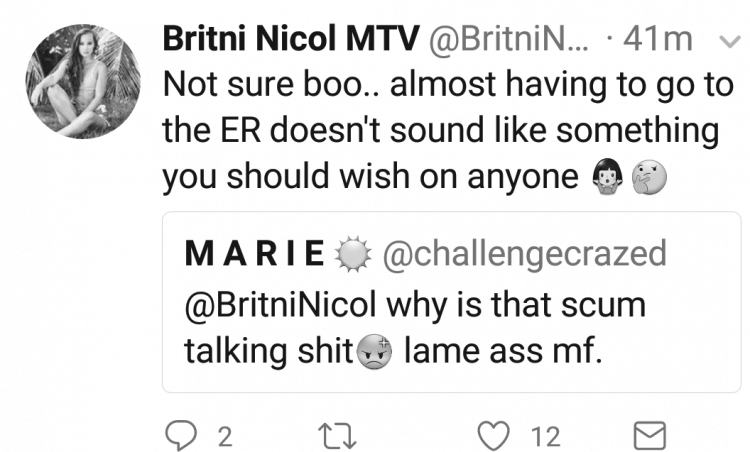750x452 pixels.
Task: Open Britni Nicol's profile picture
Action: click(x=83, y=81)
